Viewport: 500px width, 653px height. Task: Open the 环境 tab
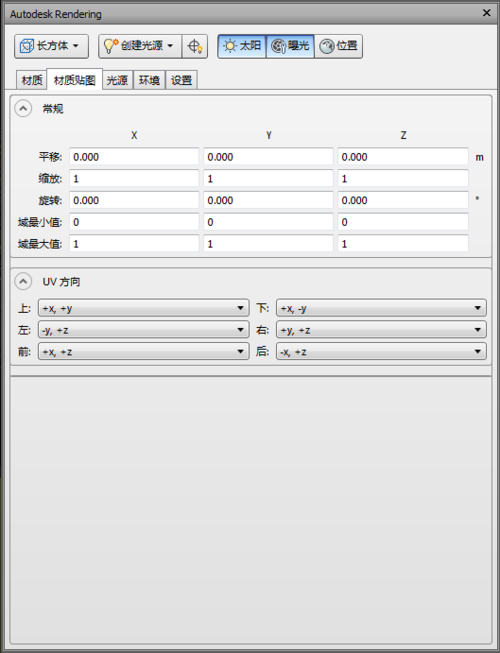149,80
